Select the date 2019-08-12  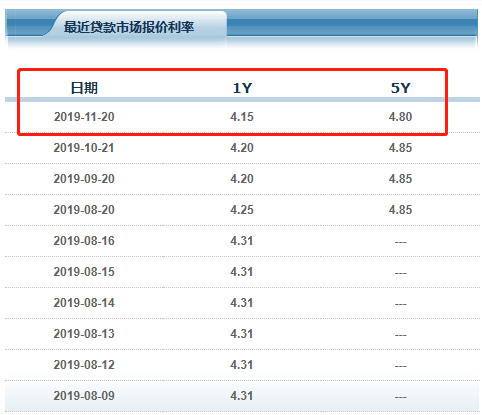coord(84,365)
